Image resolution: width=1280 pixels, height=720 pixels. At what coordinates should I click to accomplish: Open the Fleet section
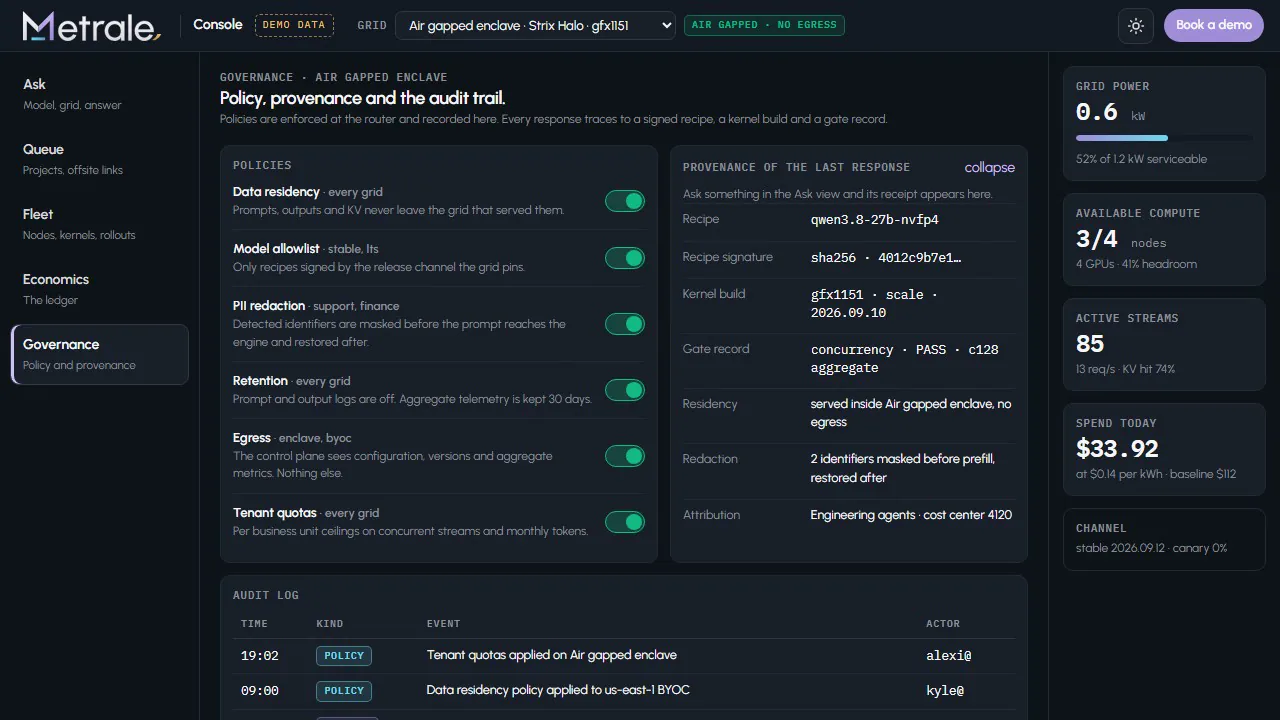coord(100,224)
